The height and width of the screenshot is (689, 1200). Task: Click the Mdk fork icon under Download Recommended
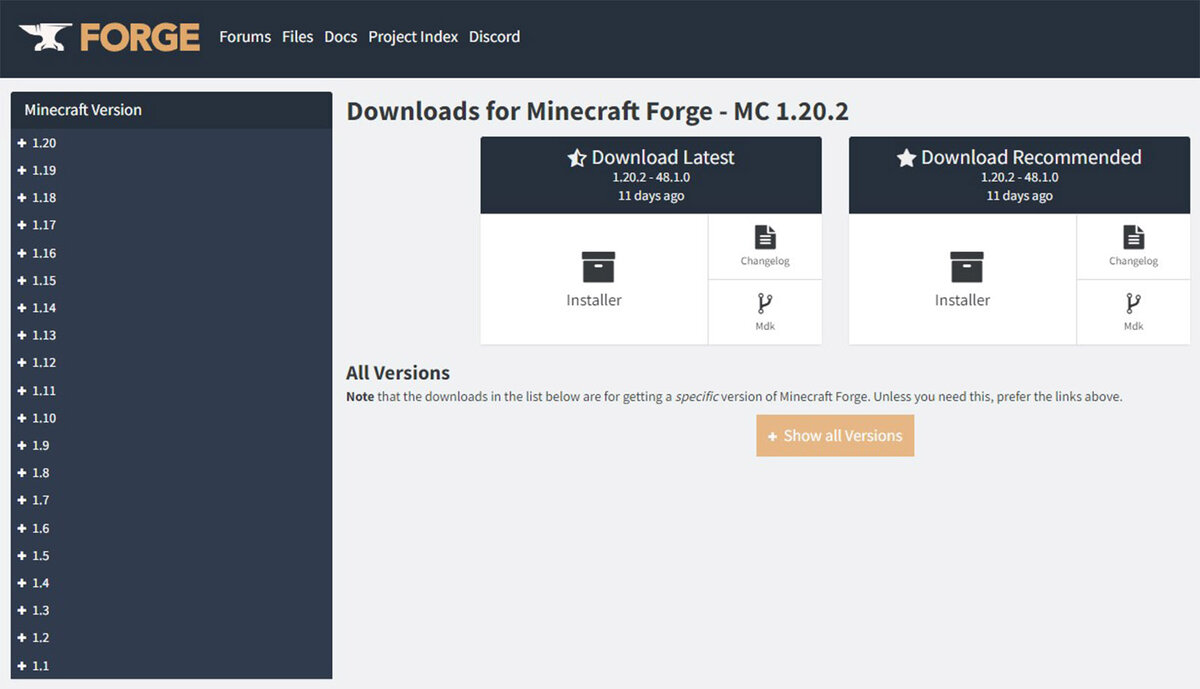(1133, 303)
